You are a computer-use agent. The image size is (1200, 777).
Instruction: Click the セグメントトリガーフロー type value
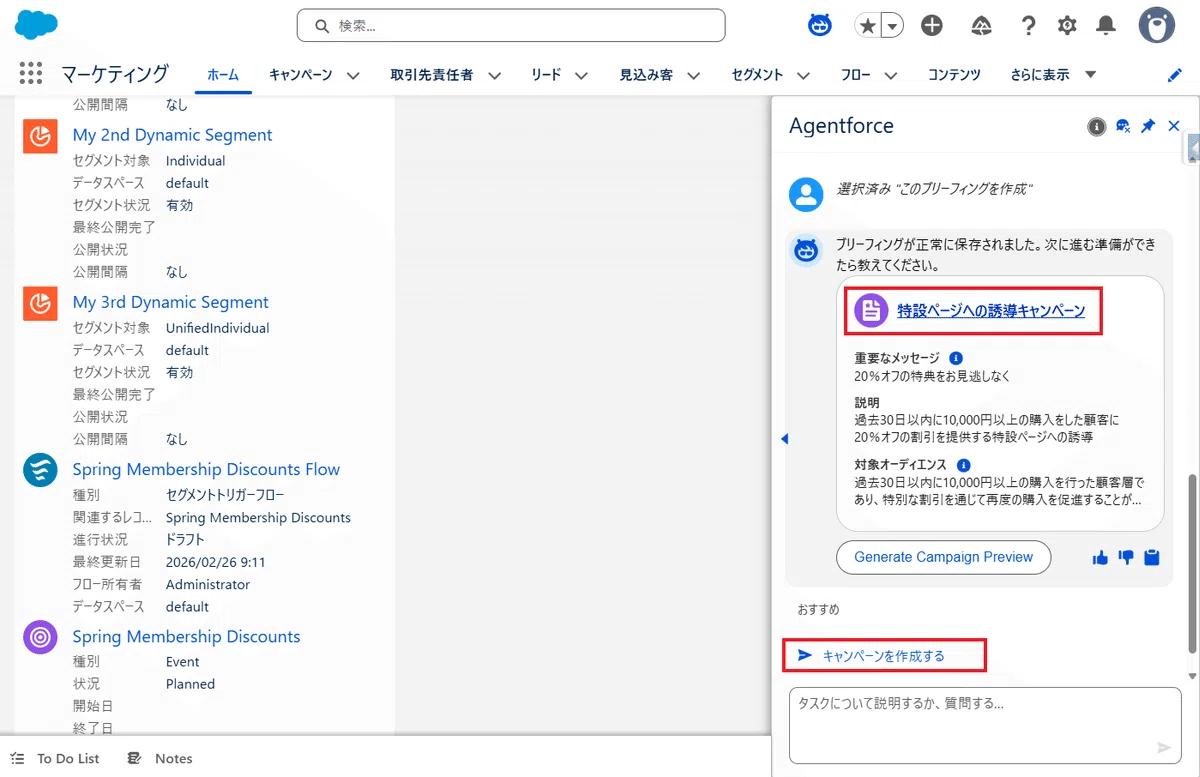(225, 495)
